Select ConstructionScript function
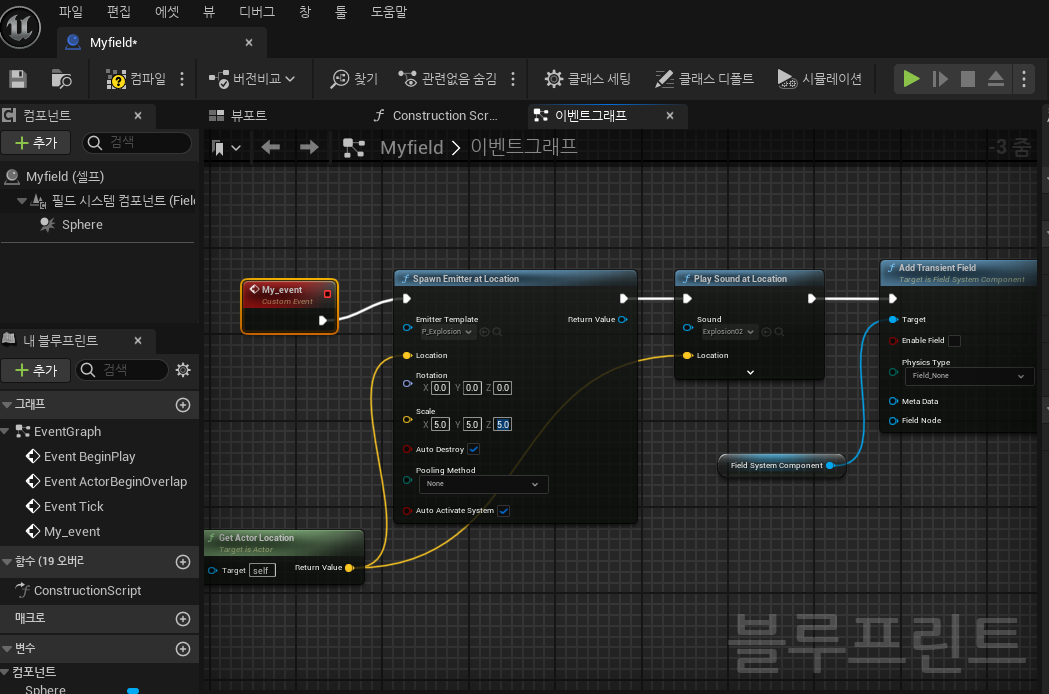This screenshot has height=694, width=1049. pyautogui.click(x=87, y=590)
